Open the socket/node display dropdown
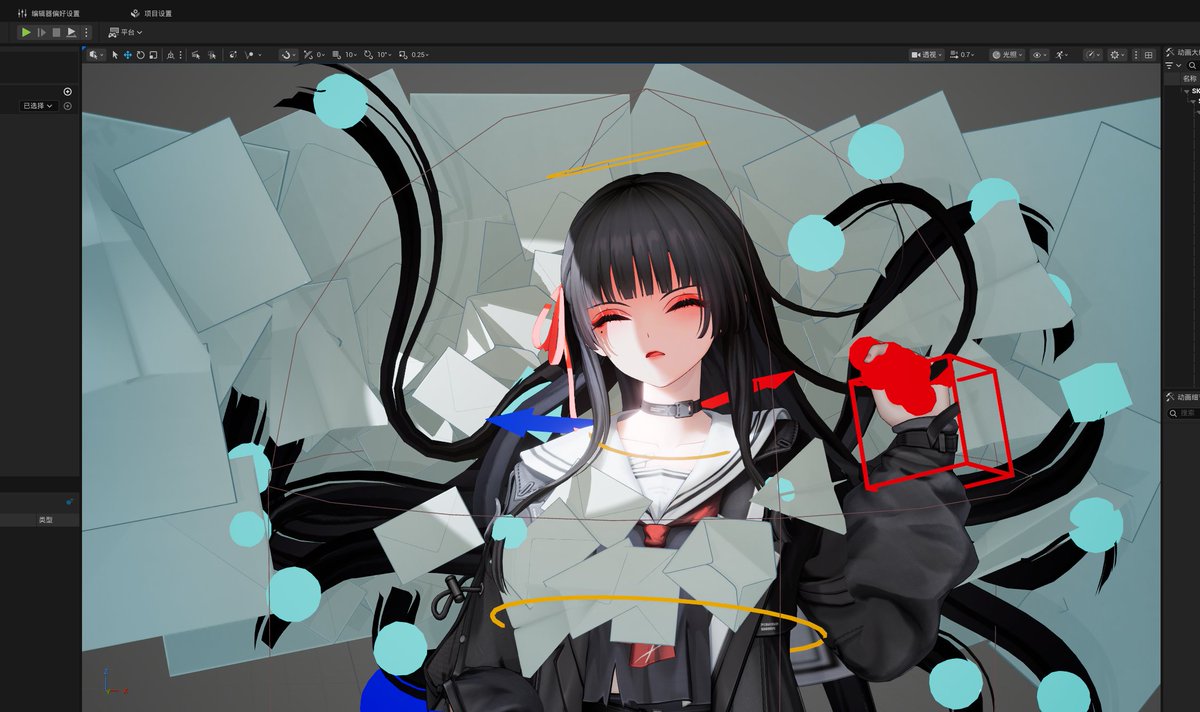This screenshot has height=712, width=1200. [x=253, y=55]
